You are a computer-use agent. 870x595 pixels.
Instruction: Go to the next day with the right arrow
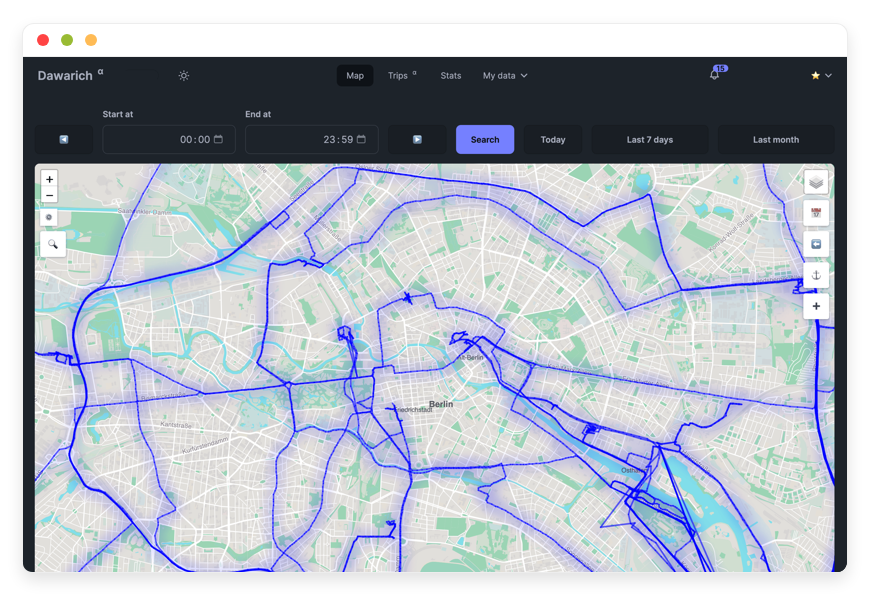coord(417,139)
